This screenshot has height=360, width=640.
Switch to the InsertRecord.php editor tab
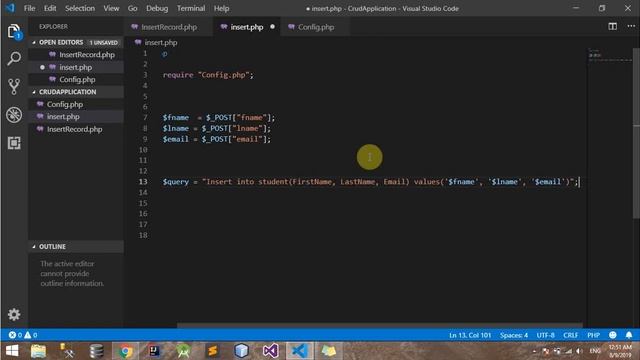coord(168,27)
